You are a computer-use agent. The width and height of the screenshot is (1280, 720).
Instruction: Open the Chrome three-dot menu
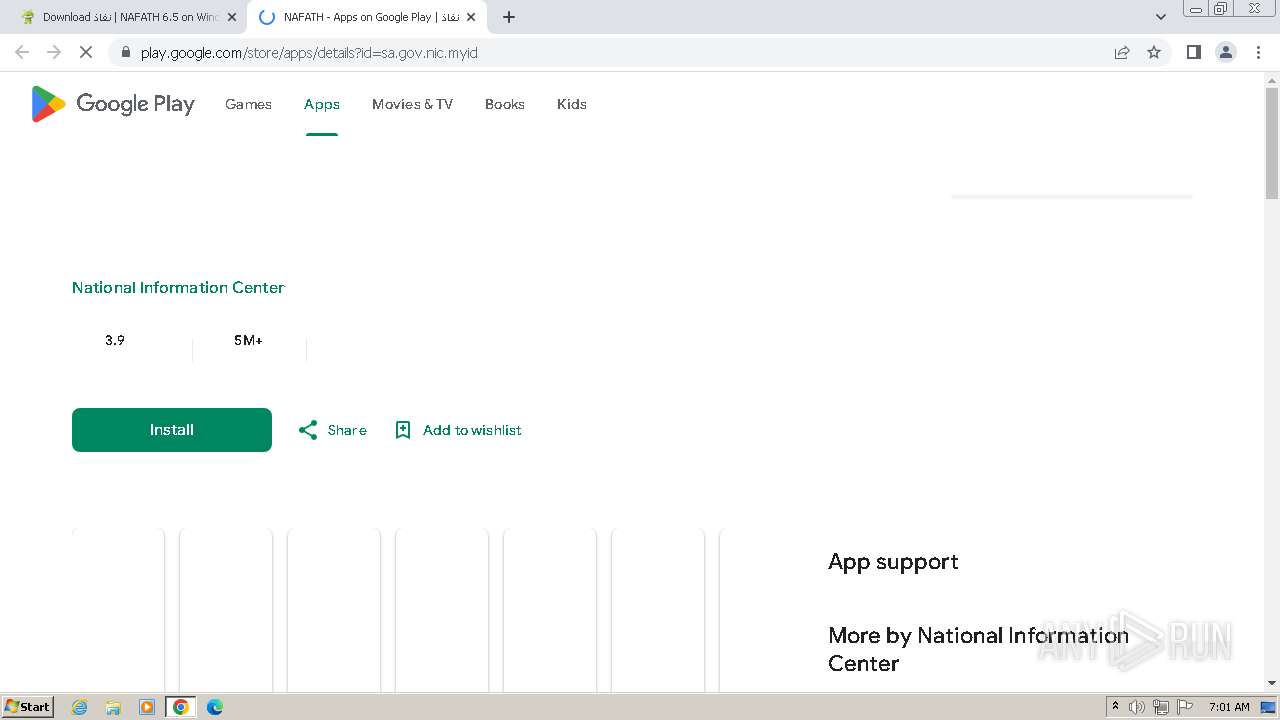click(1259, 52)
